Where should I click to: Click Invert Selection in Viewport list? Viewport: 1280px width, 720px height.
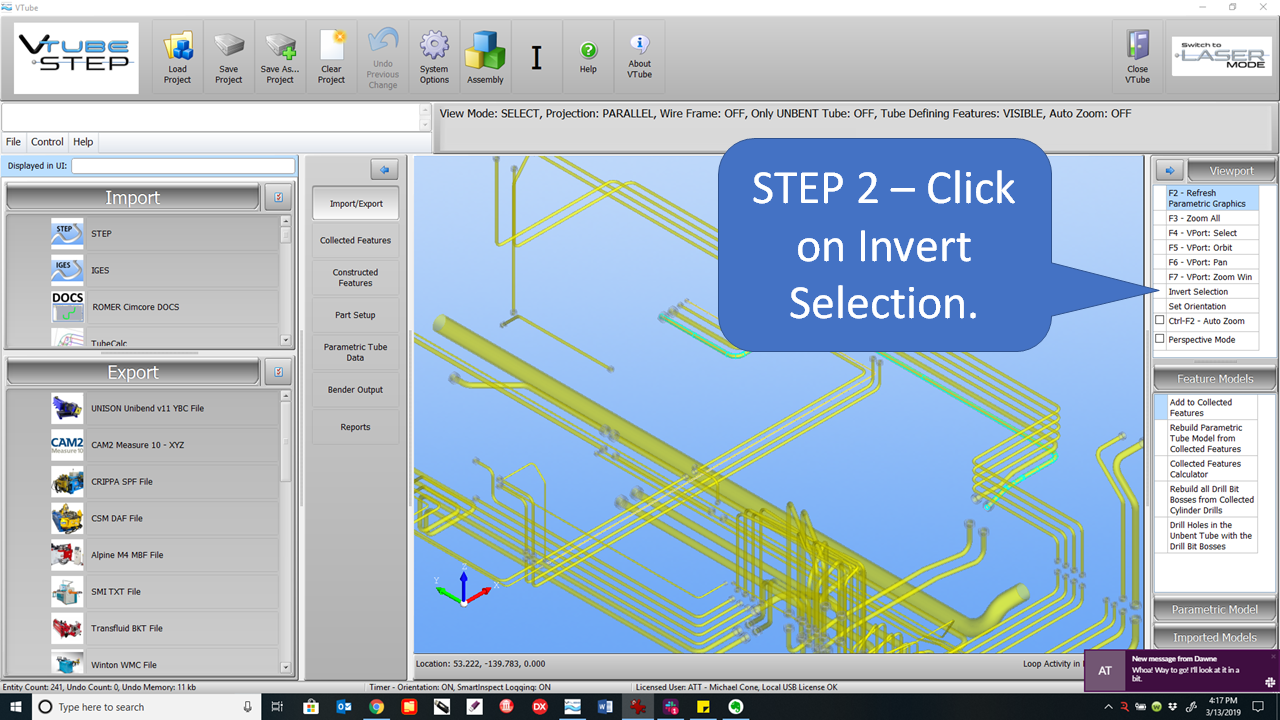pos(1198,292)
